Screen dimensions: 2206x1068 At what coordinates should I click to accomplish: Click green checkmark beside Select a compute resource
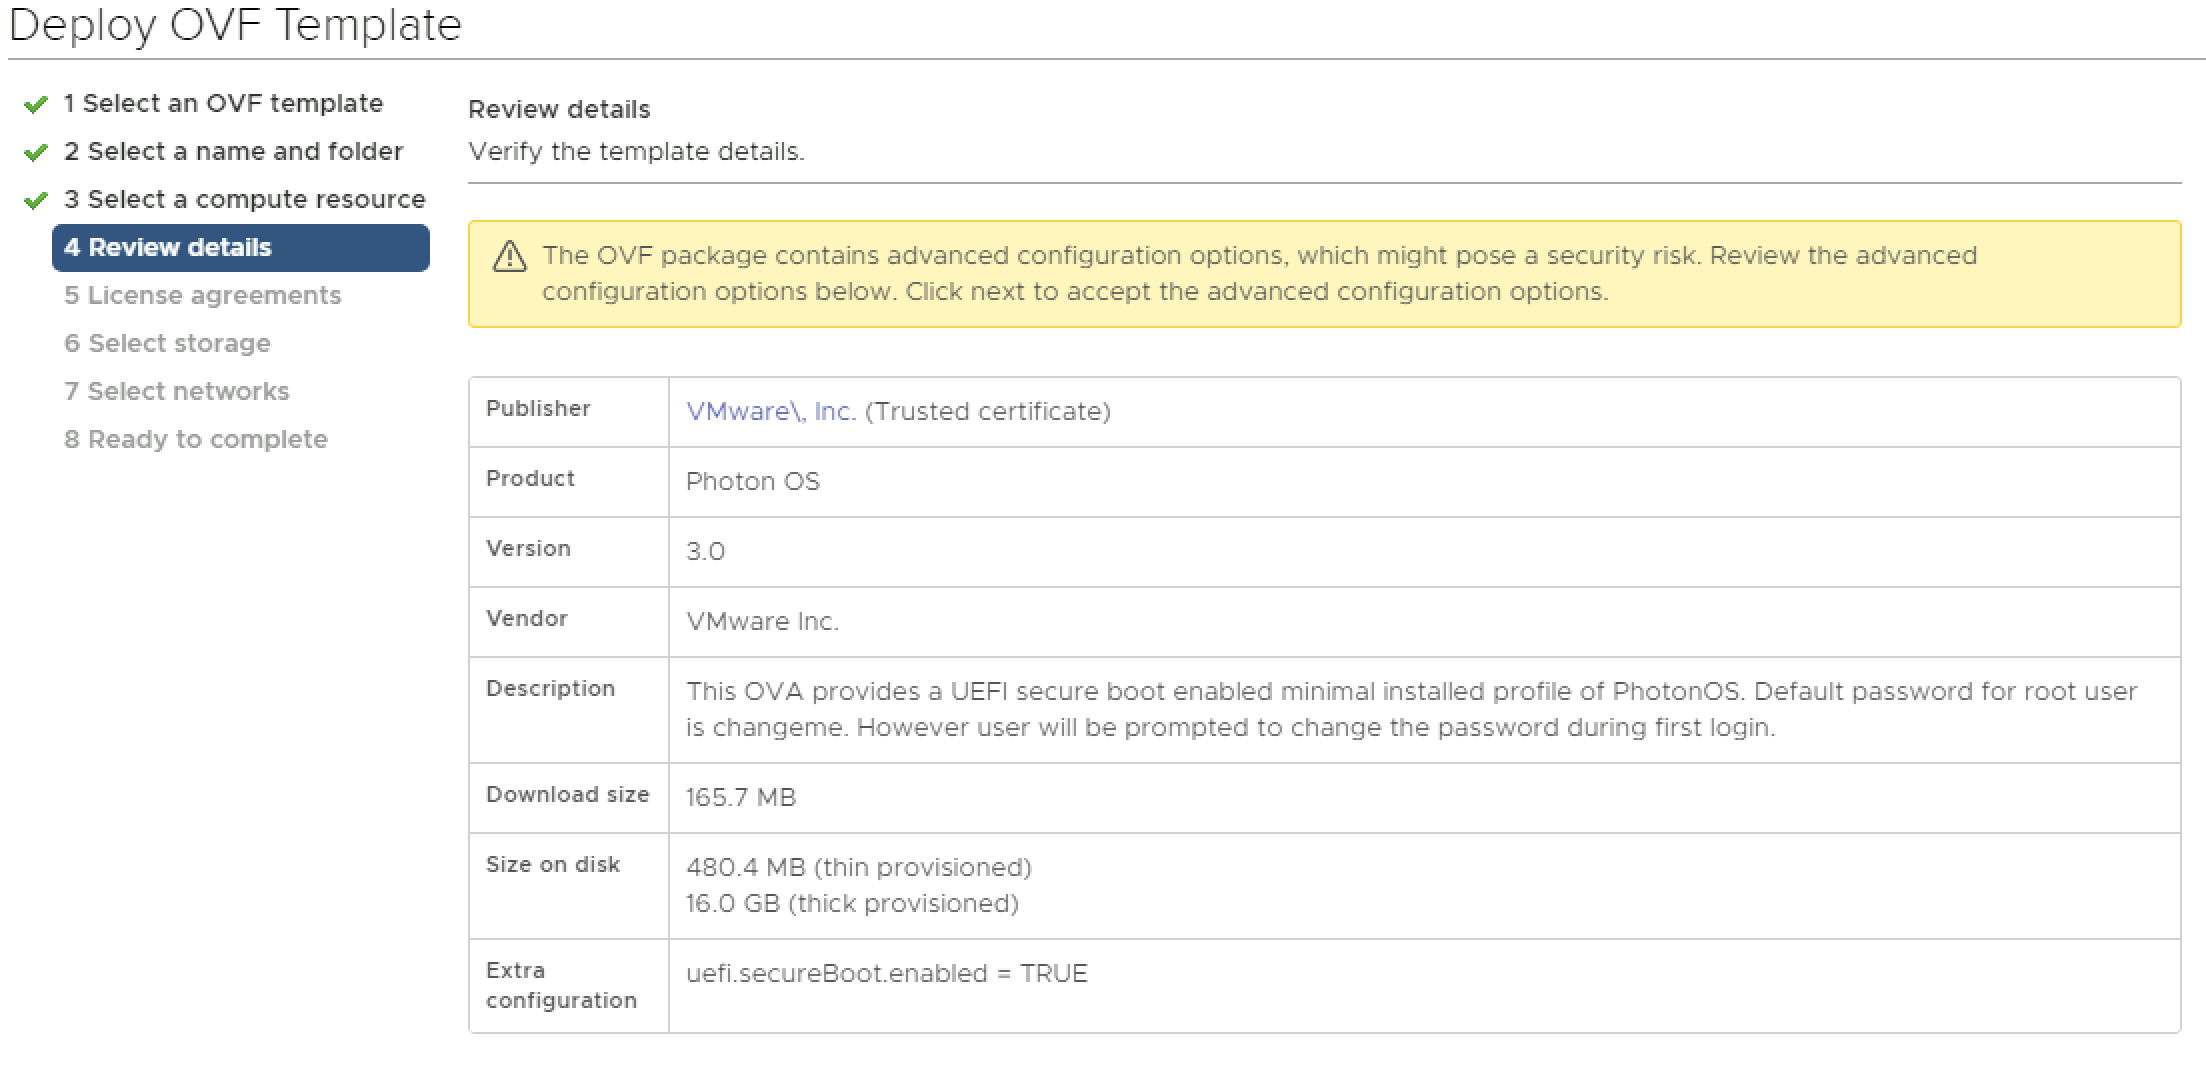tap(36, 201)
